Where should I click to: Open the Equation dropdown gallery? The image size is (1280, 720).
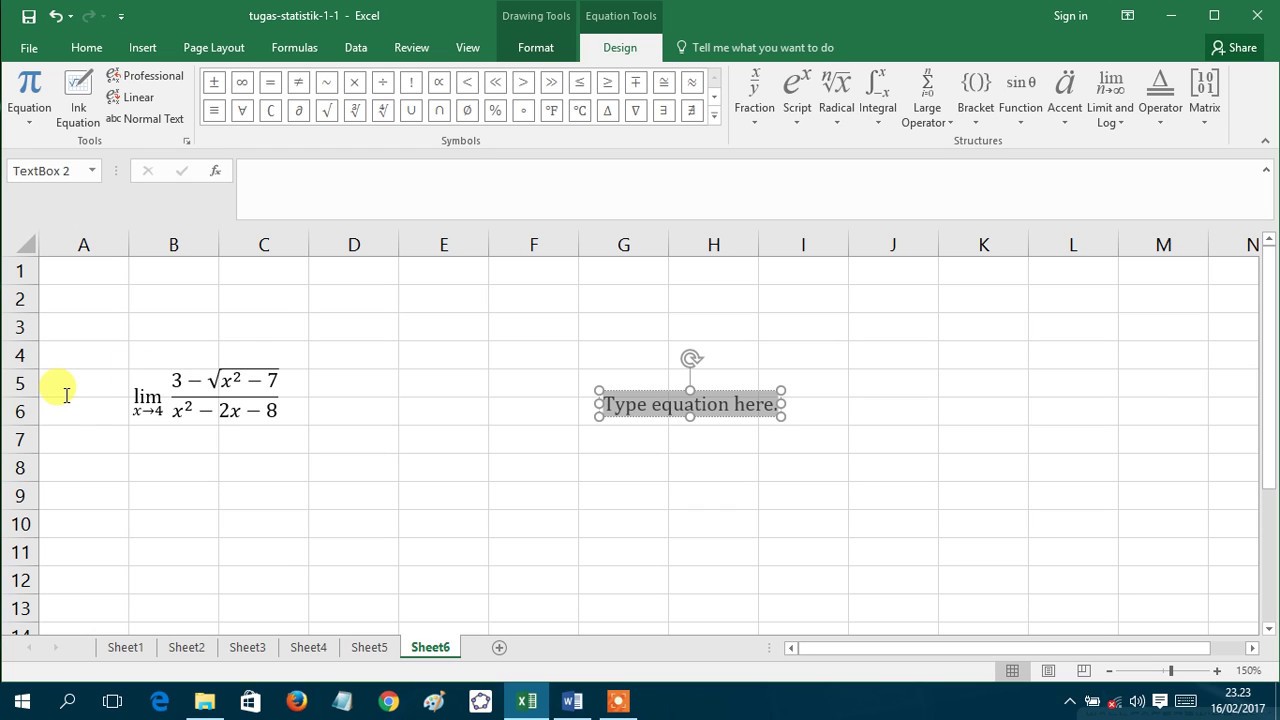pyautogui.click(x=29, y=99)
